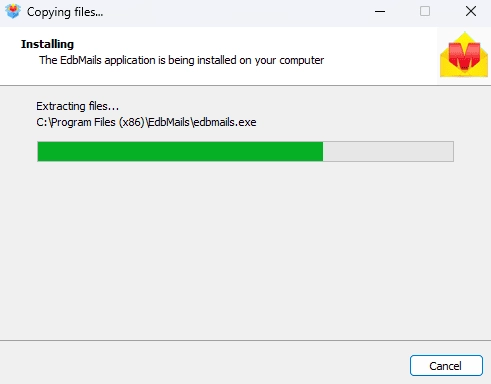
Task: Minimize the Copying files window
Action: [x=380, y=12]
